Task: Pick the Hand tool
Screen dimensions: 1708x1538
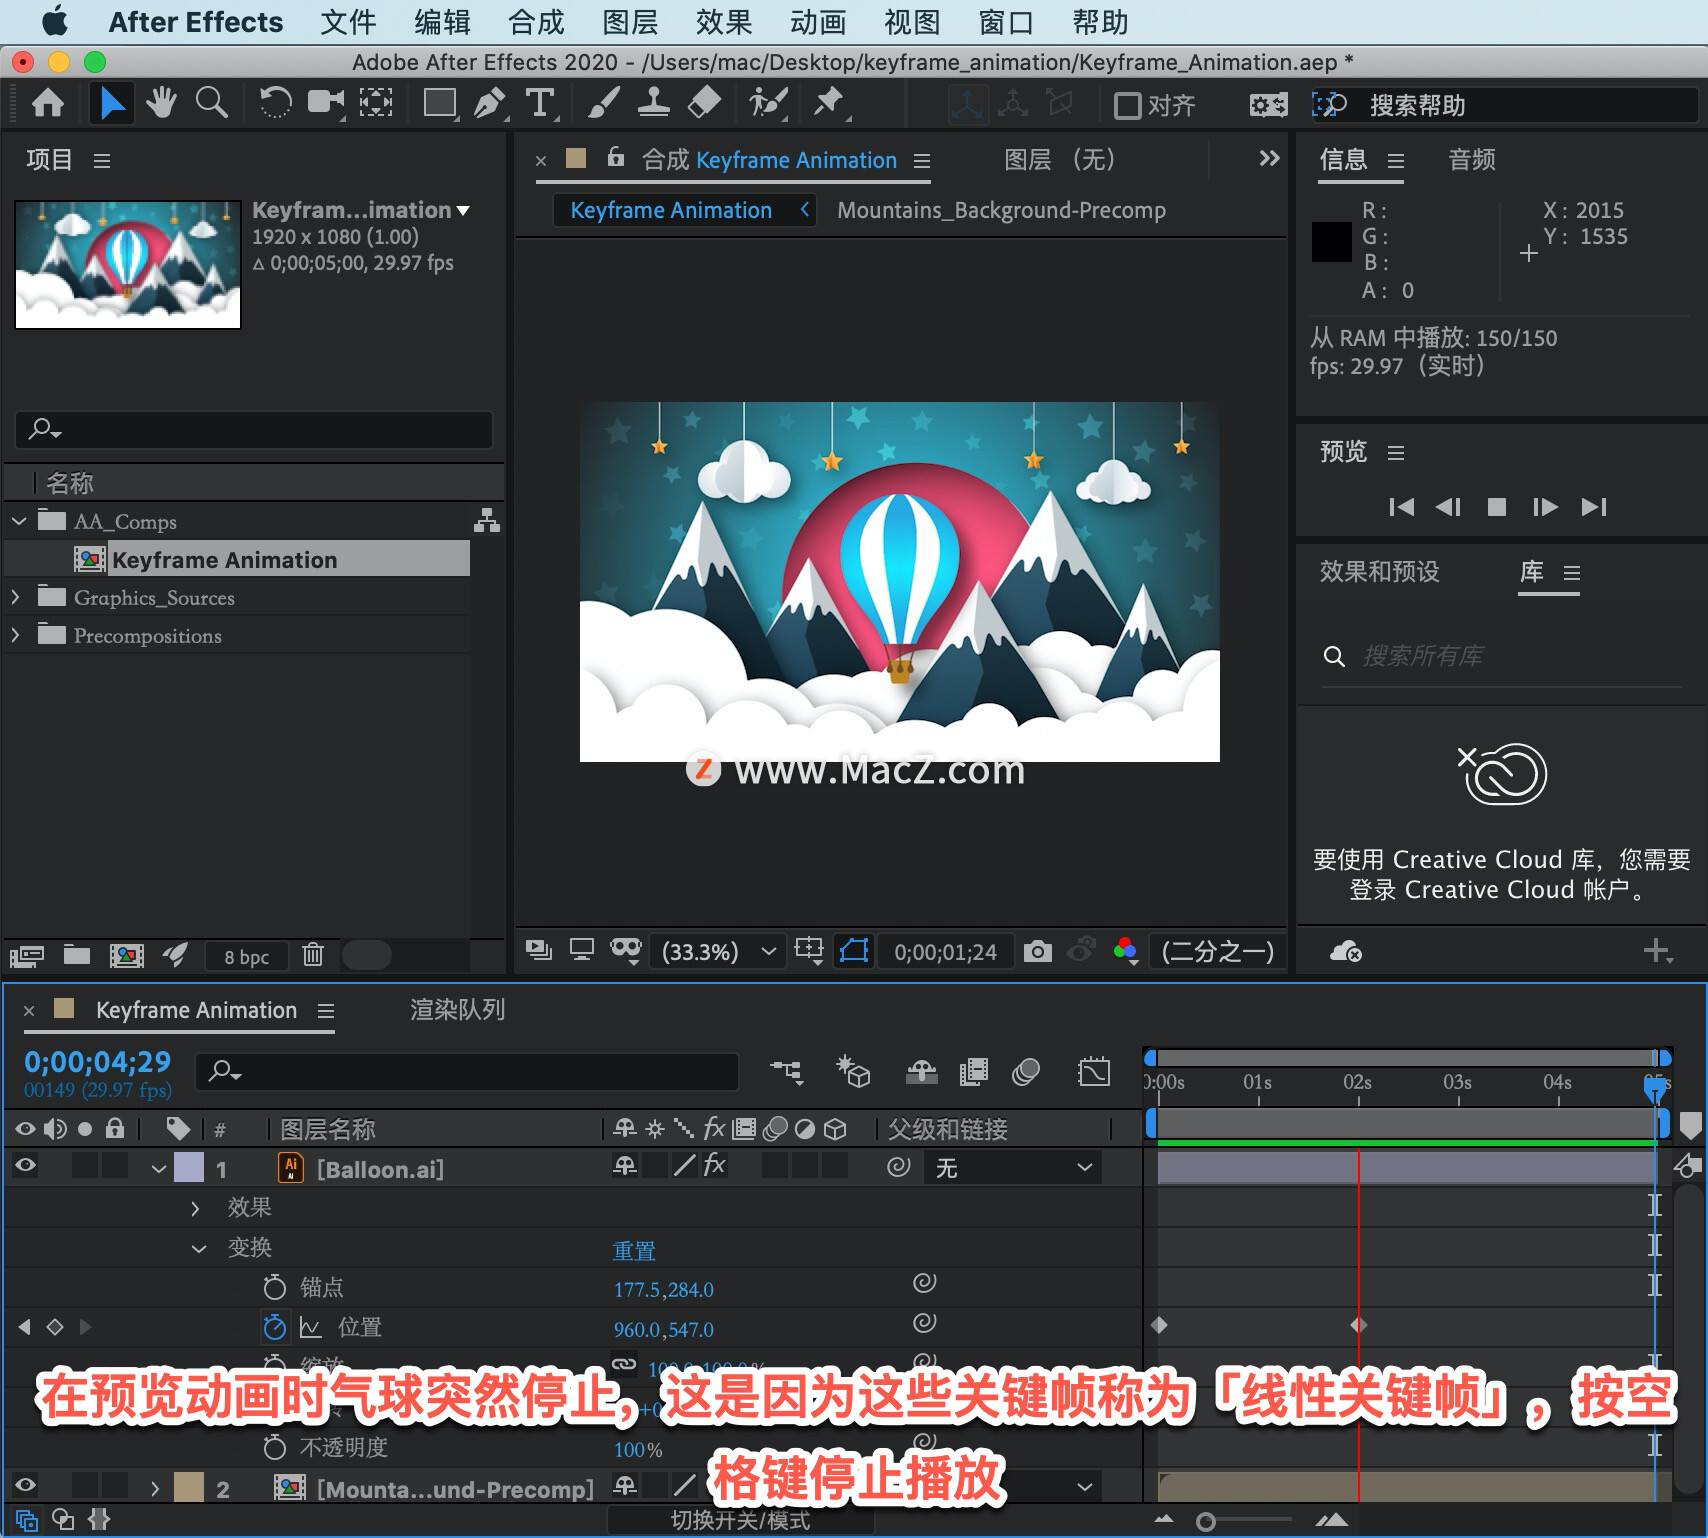Action: 161,103
